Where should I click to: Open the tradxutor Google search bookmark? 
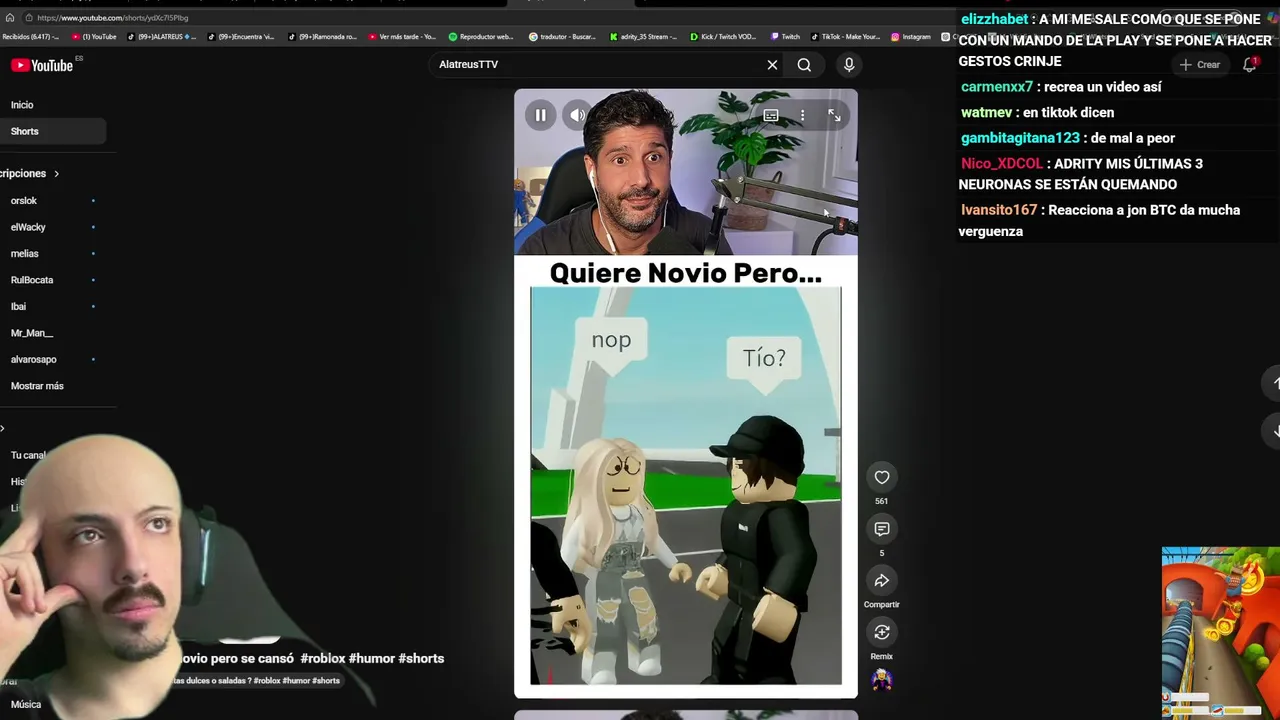pyautogui.click(x=563, y=37)
